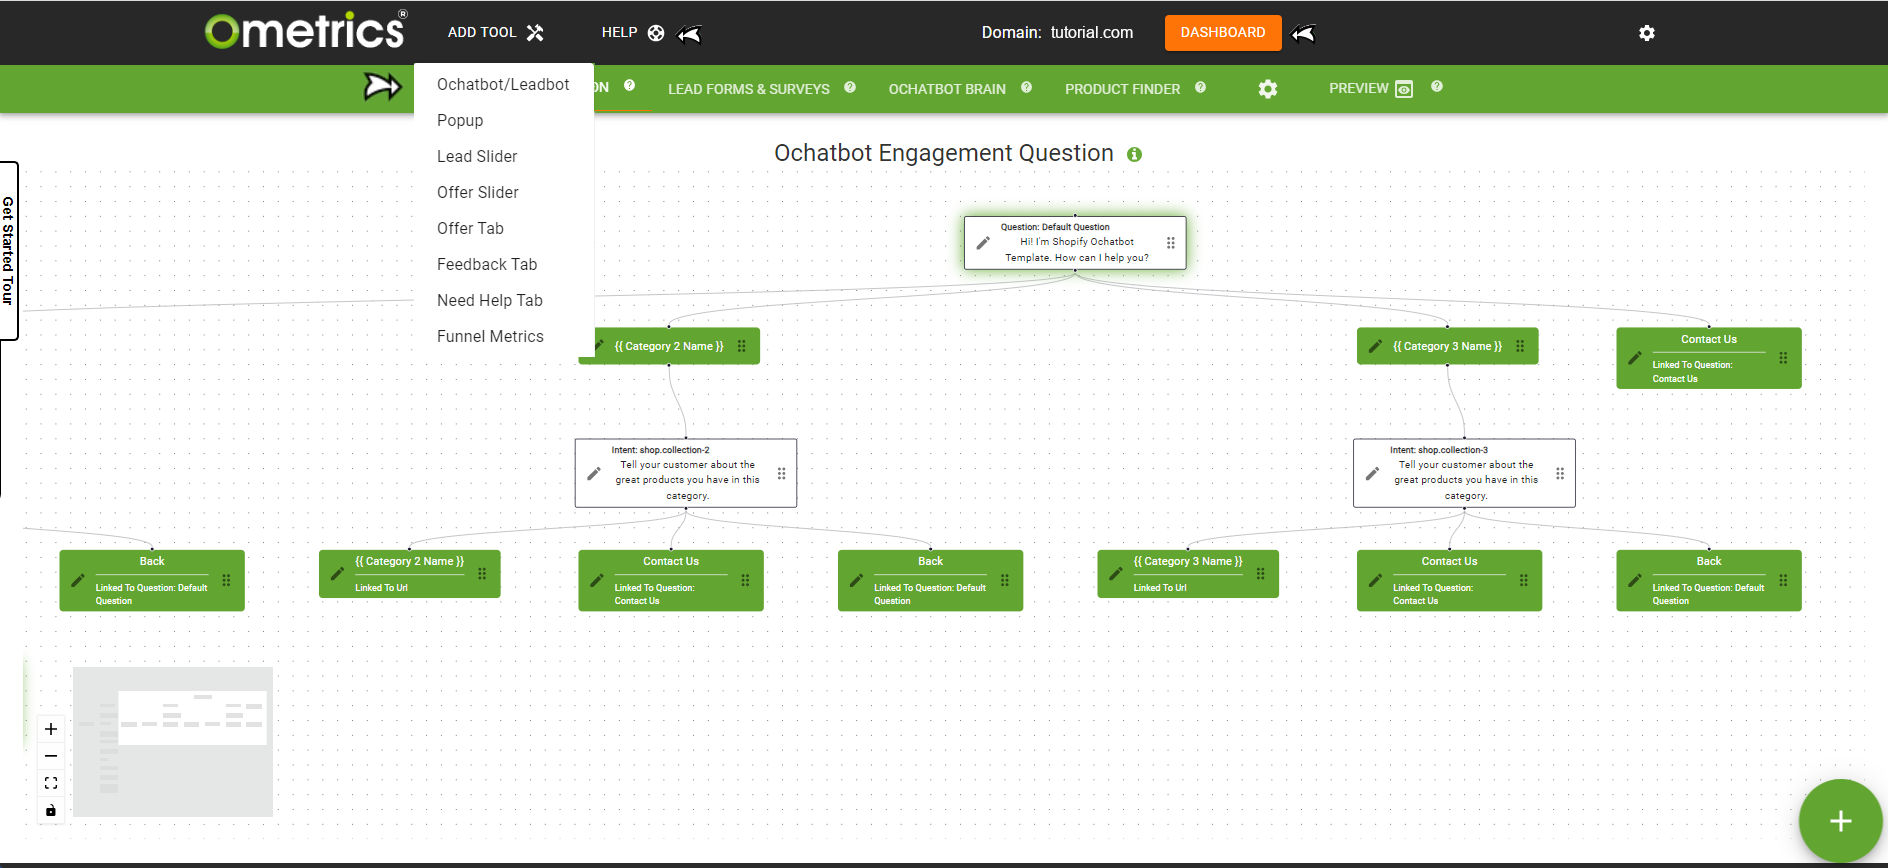This screenshot has width=1888, height=868.
Task: Edit shop.collection-2 intent node pencil
Action: [593, 473]
